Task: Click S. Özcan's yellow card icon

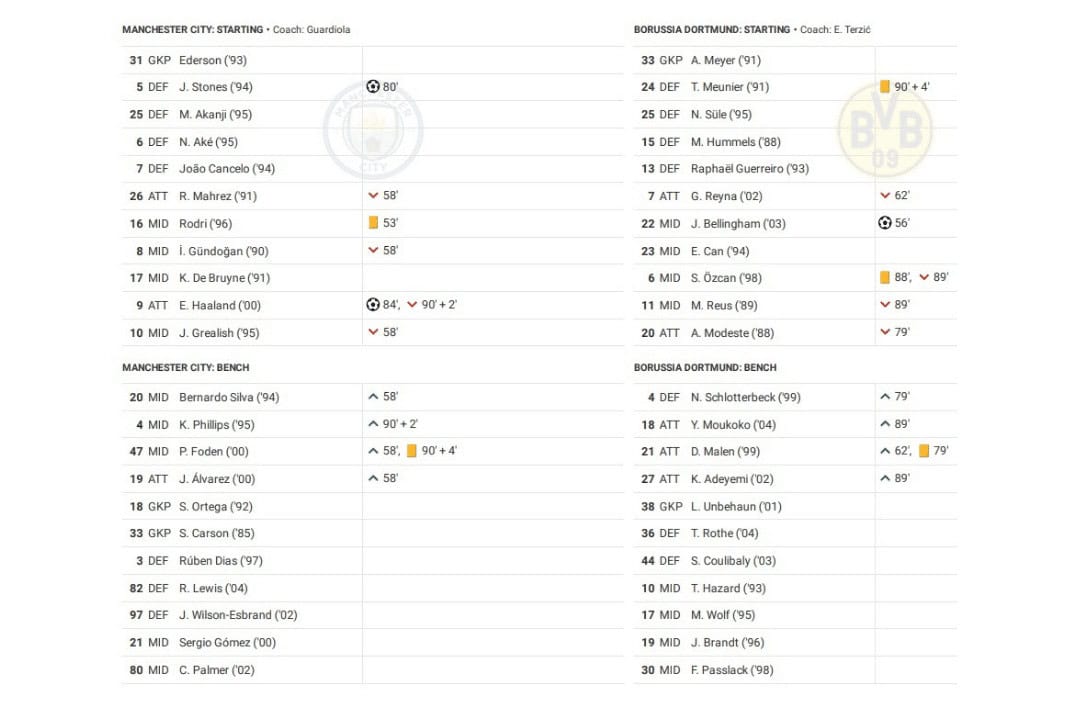Action: click(x=884, y=278)
